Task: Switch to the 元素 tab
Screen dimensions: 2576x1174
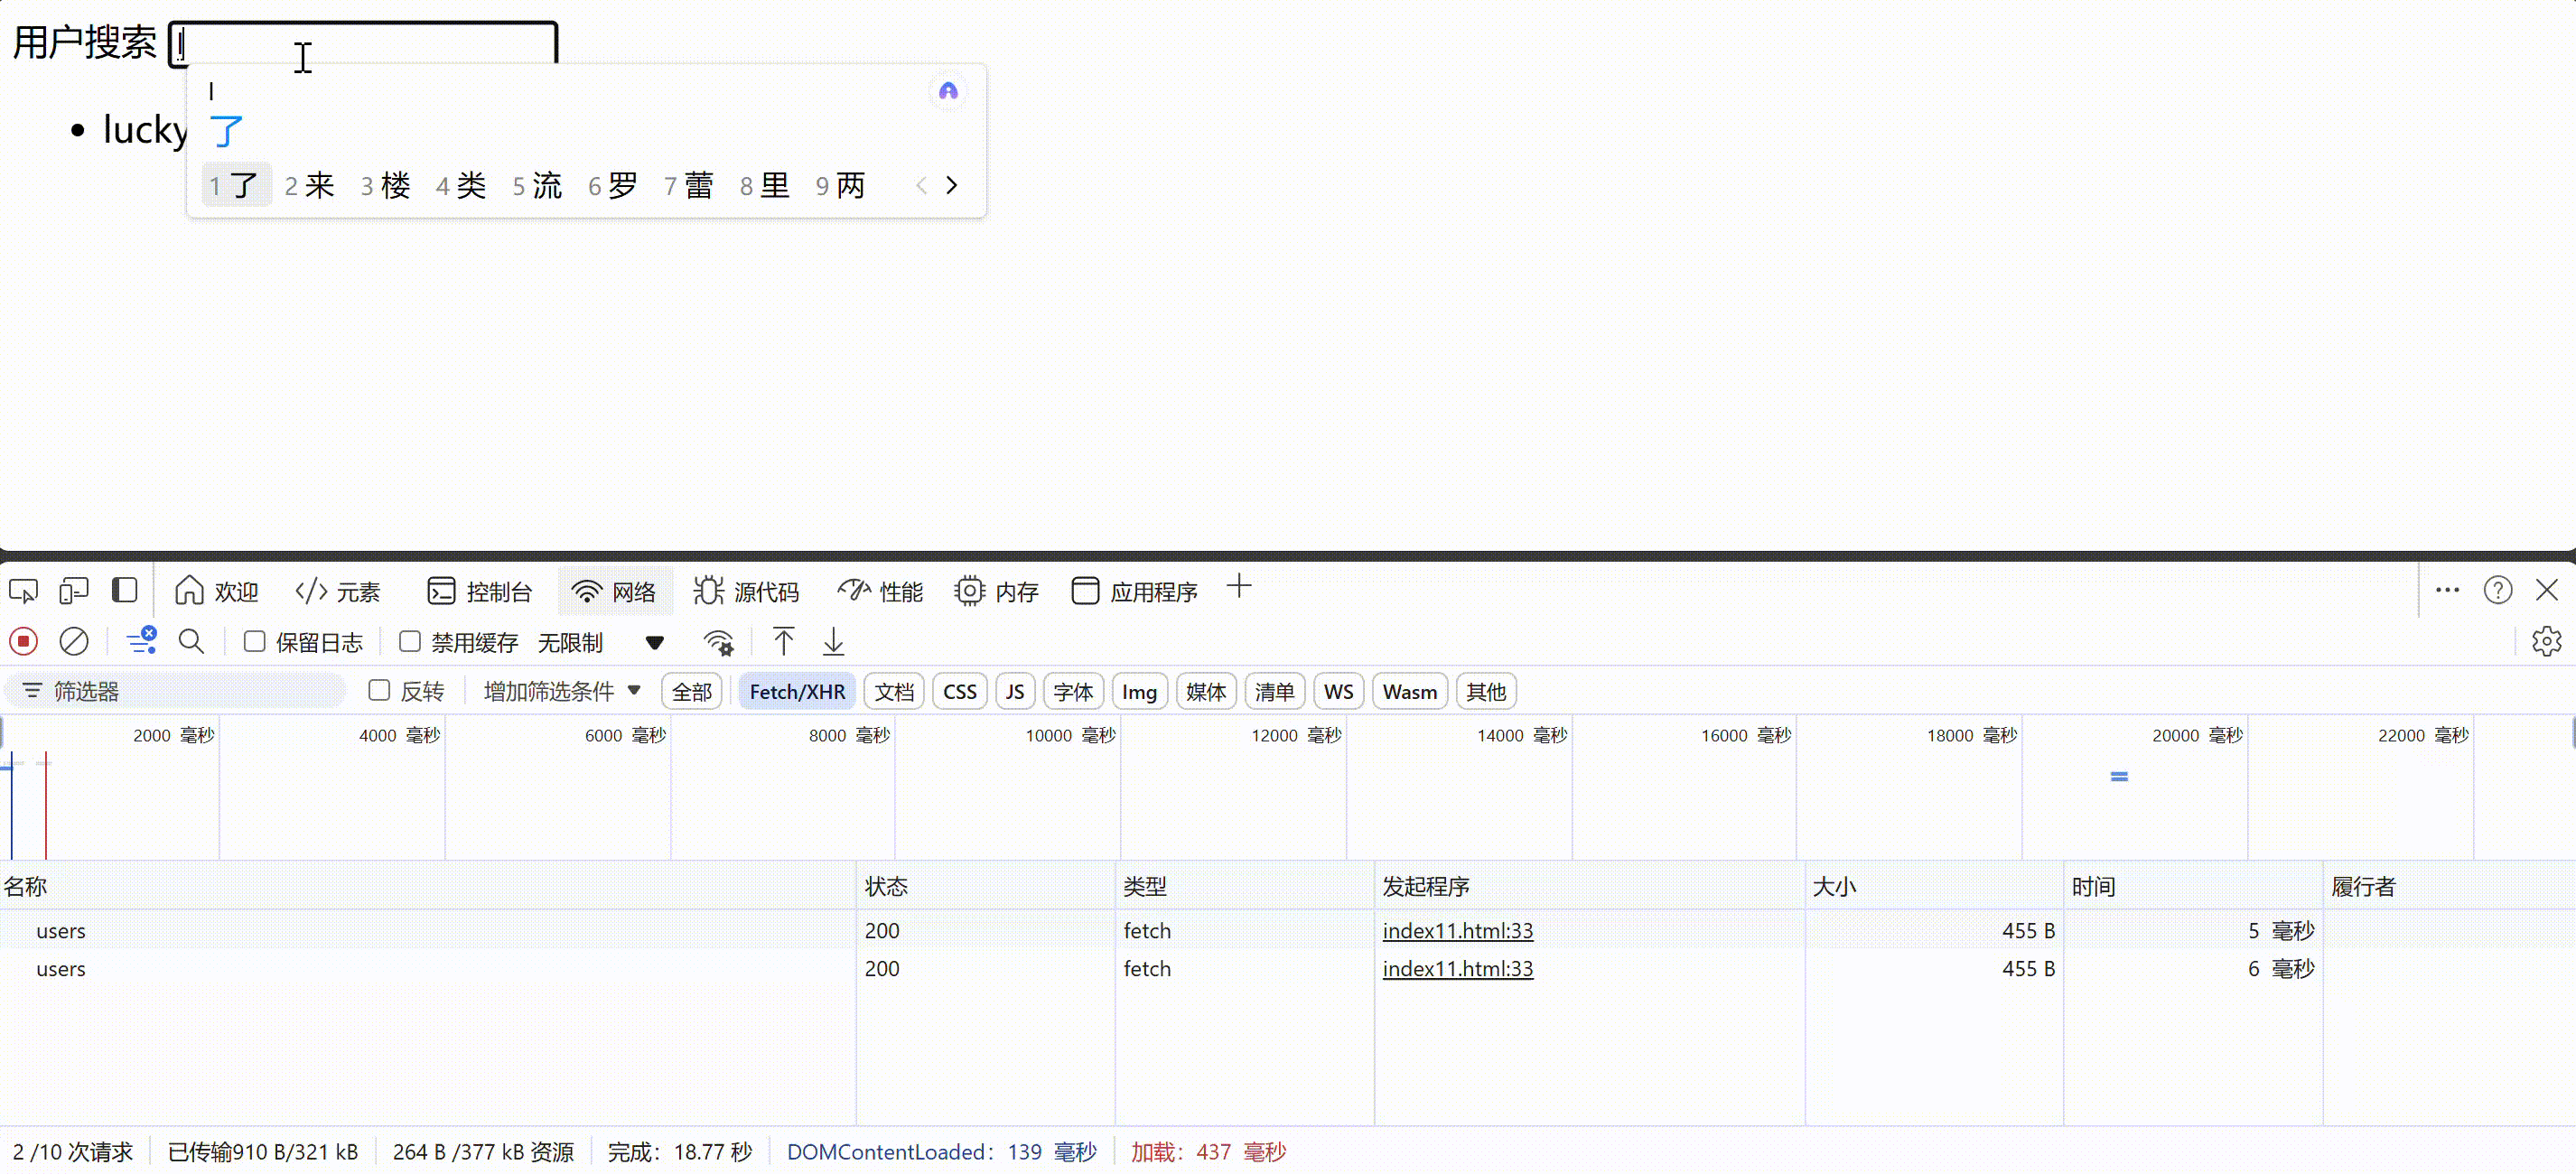Action: pyautogui.click(x=338, y=591)
